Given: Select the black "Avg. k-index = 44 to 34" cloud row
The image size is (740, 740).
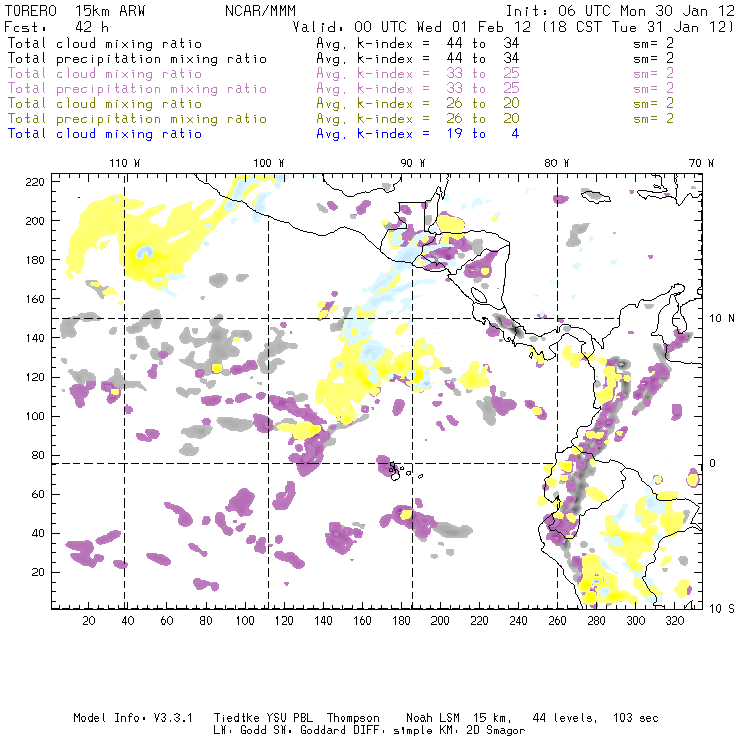Looking at the screenshot, I should click(x=418, y=43).
